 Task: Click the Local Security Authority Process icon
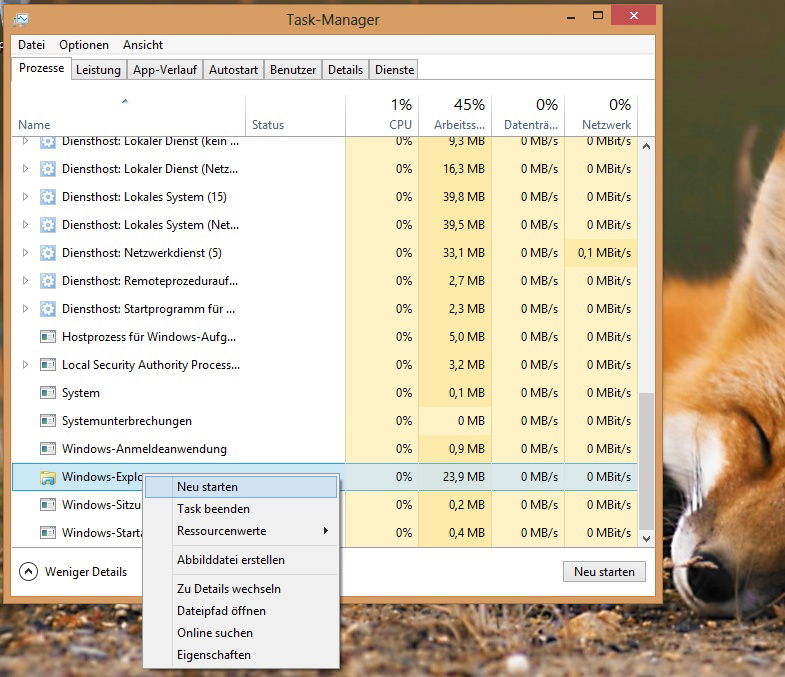pyautogui.click(x=48, y=365)
